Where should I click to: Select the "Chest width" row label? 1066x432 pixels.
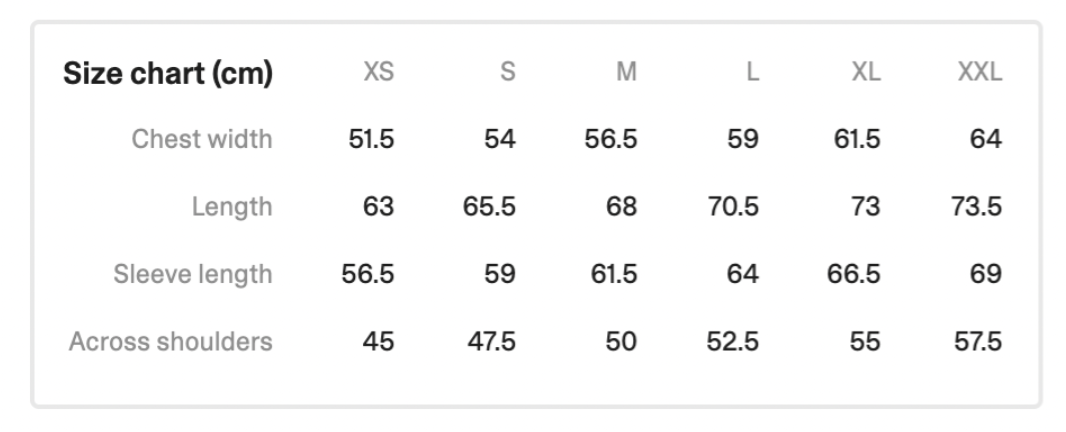point(202,139)
